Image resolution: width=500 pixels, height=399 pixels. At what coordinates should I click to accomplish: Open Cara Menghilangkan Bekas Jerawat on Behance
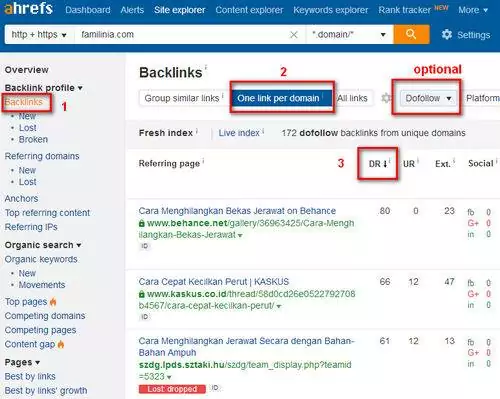point(237,211)
